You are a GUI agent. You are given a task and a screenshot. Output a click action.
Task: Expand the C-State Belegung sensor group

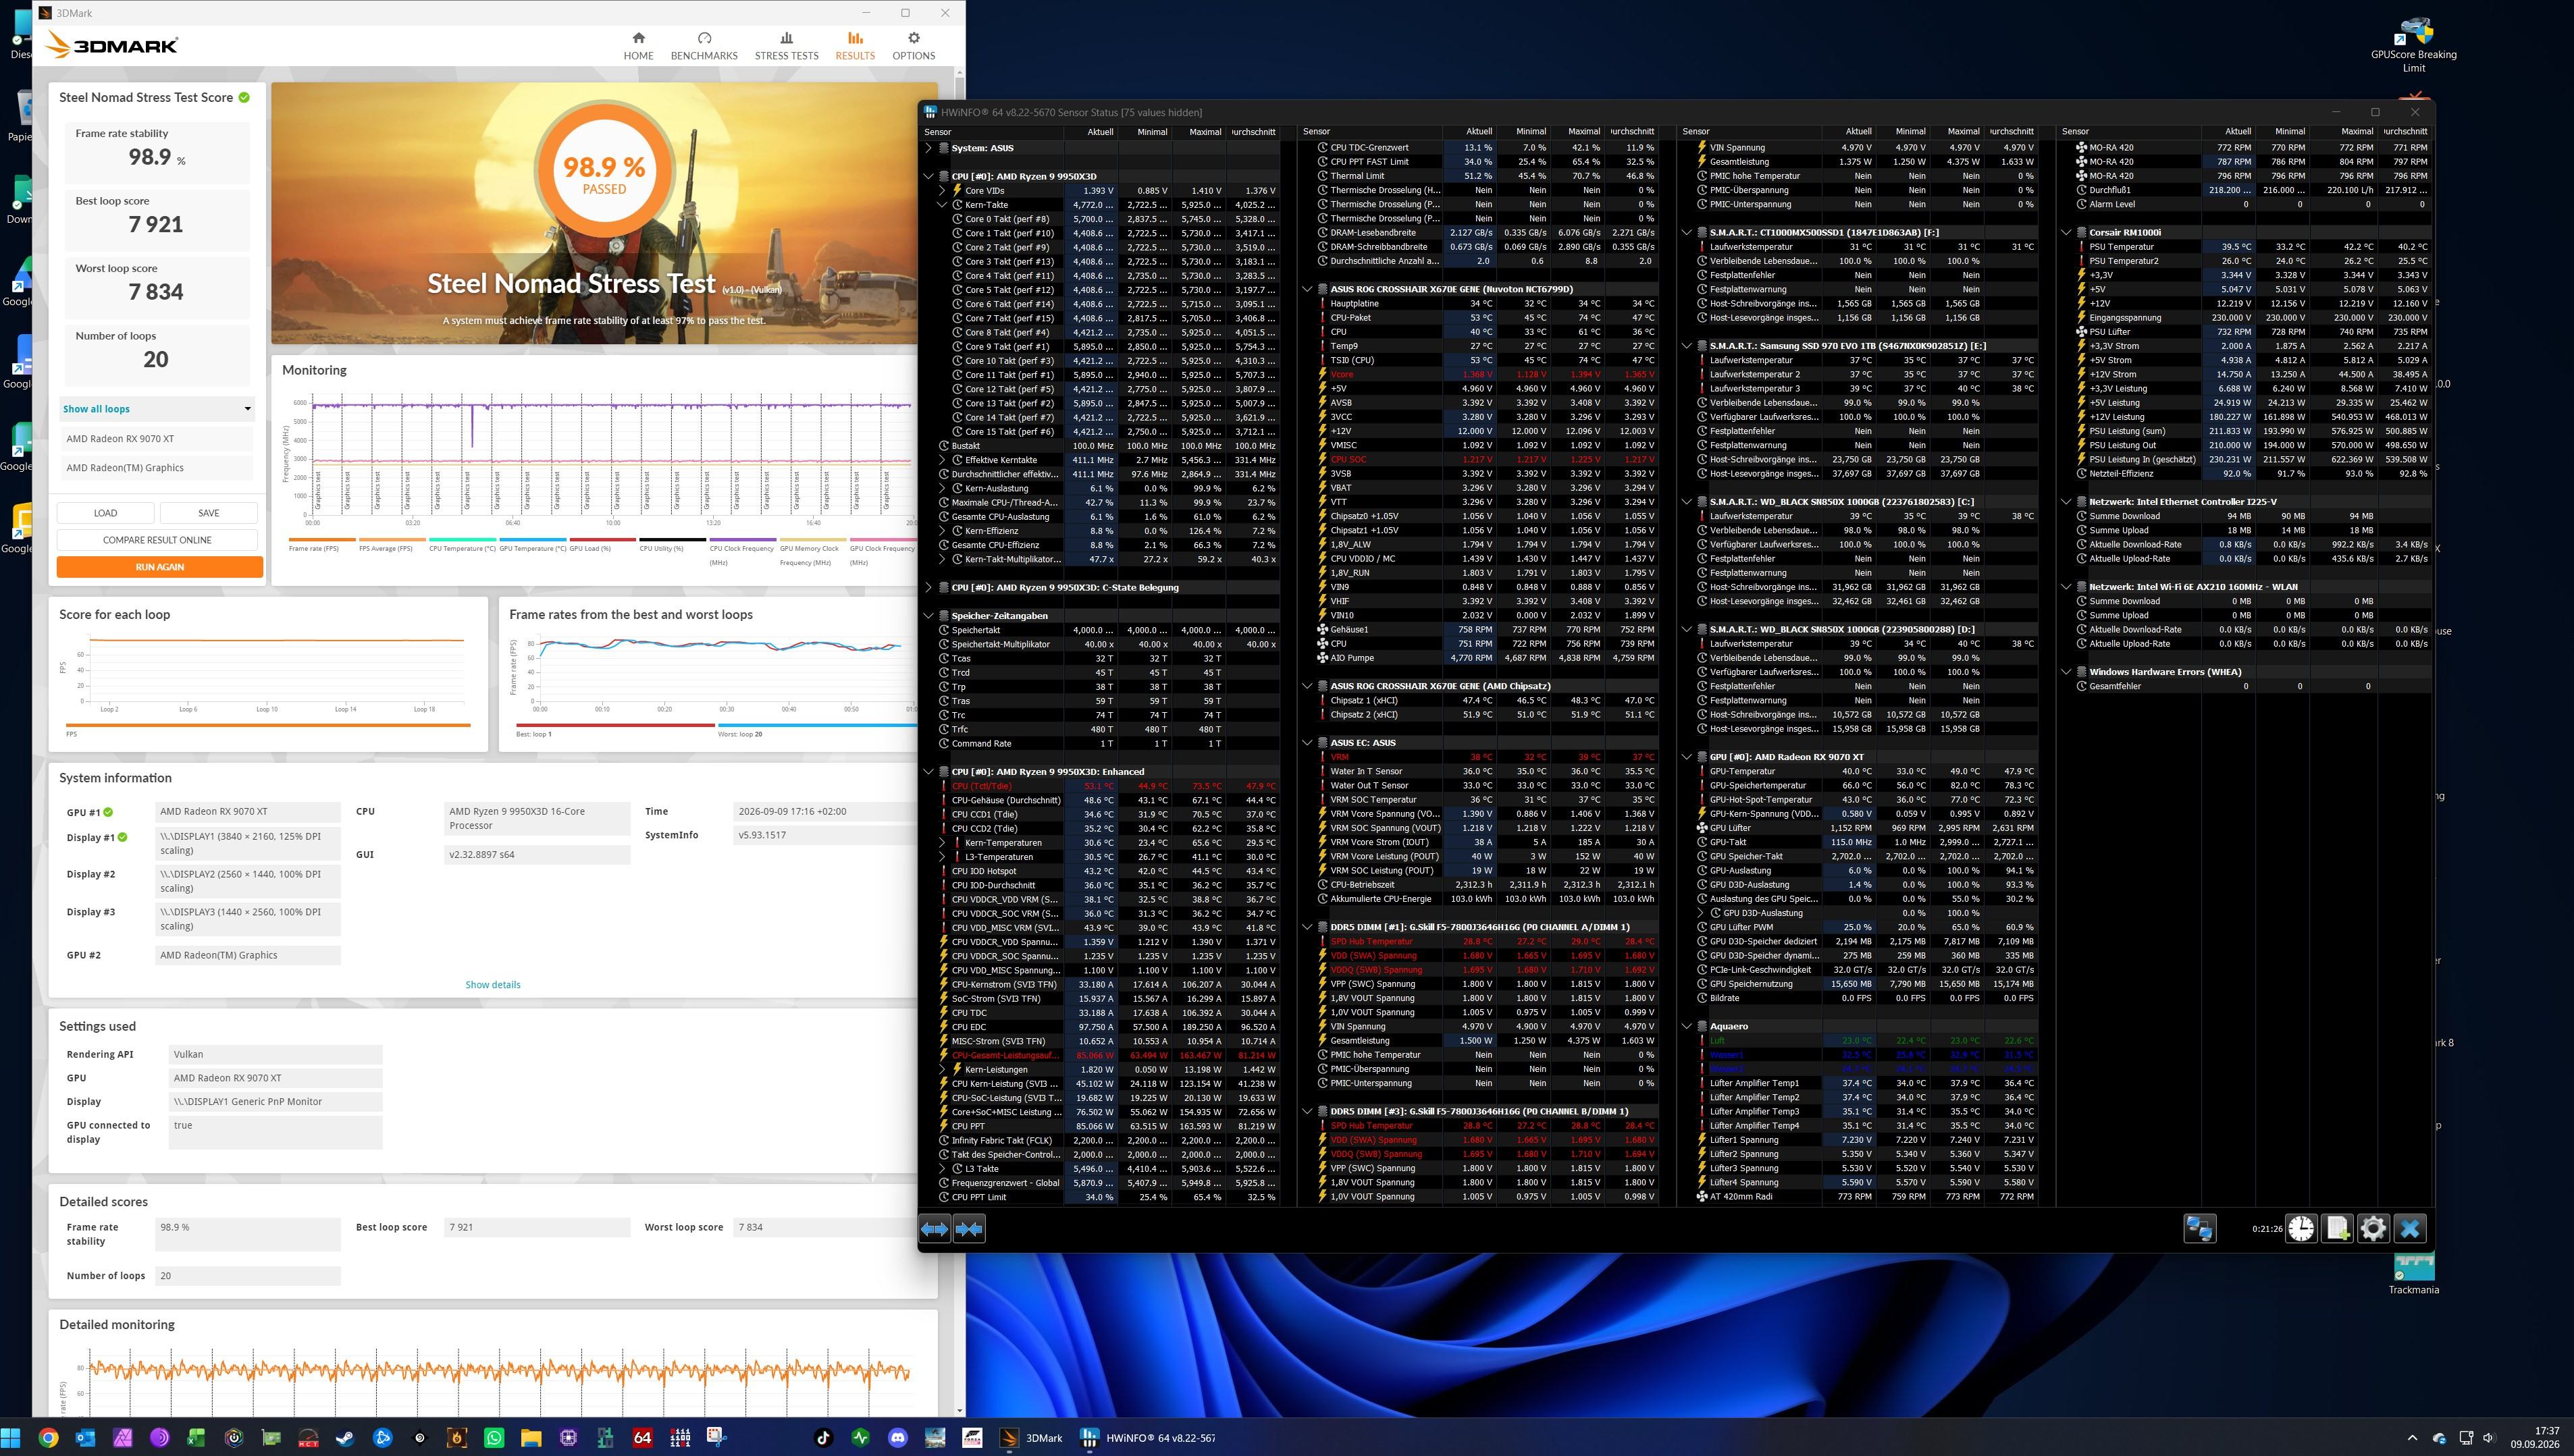point(929,587)
